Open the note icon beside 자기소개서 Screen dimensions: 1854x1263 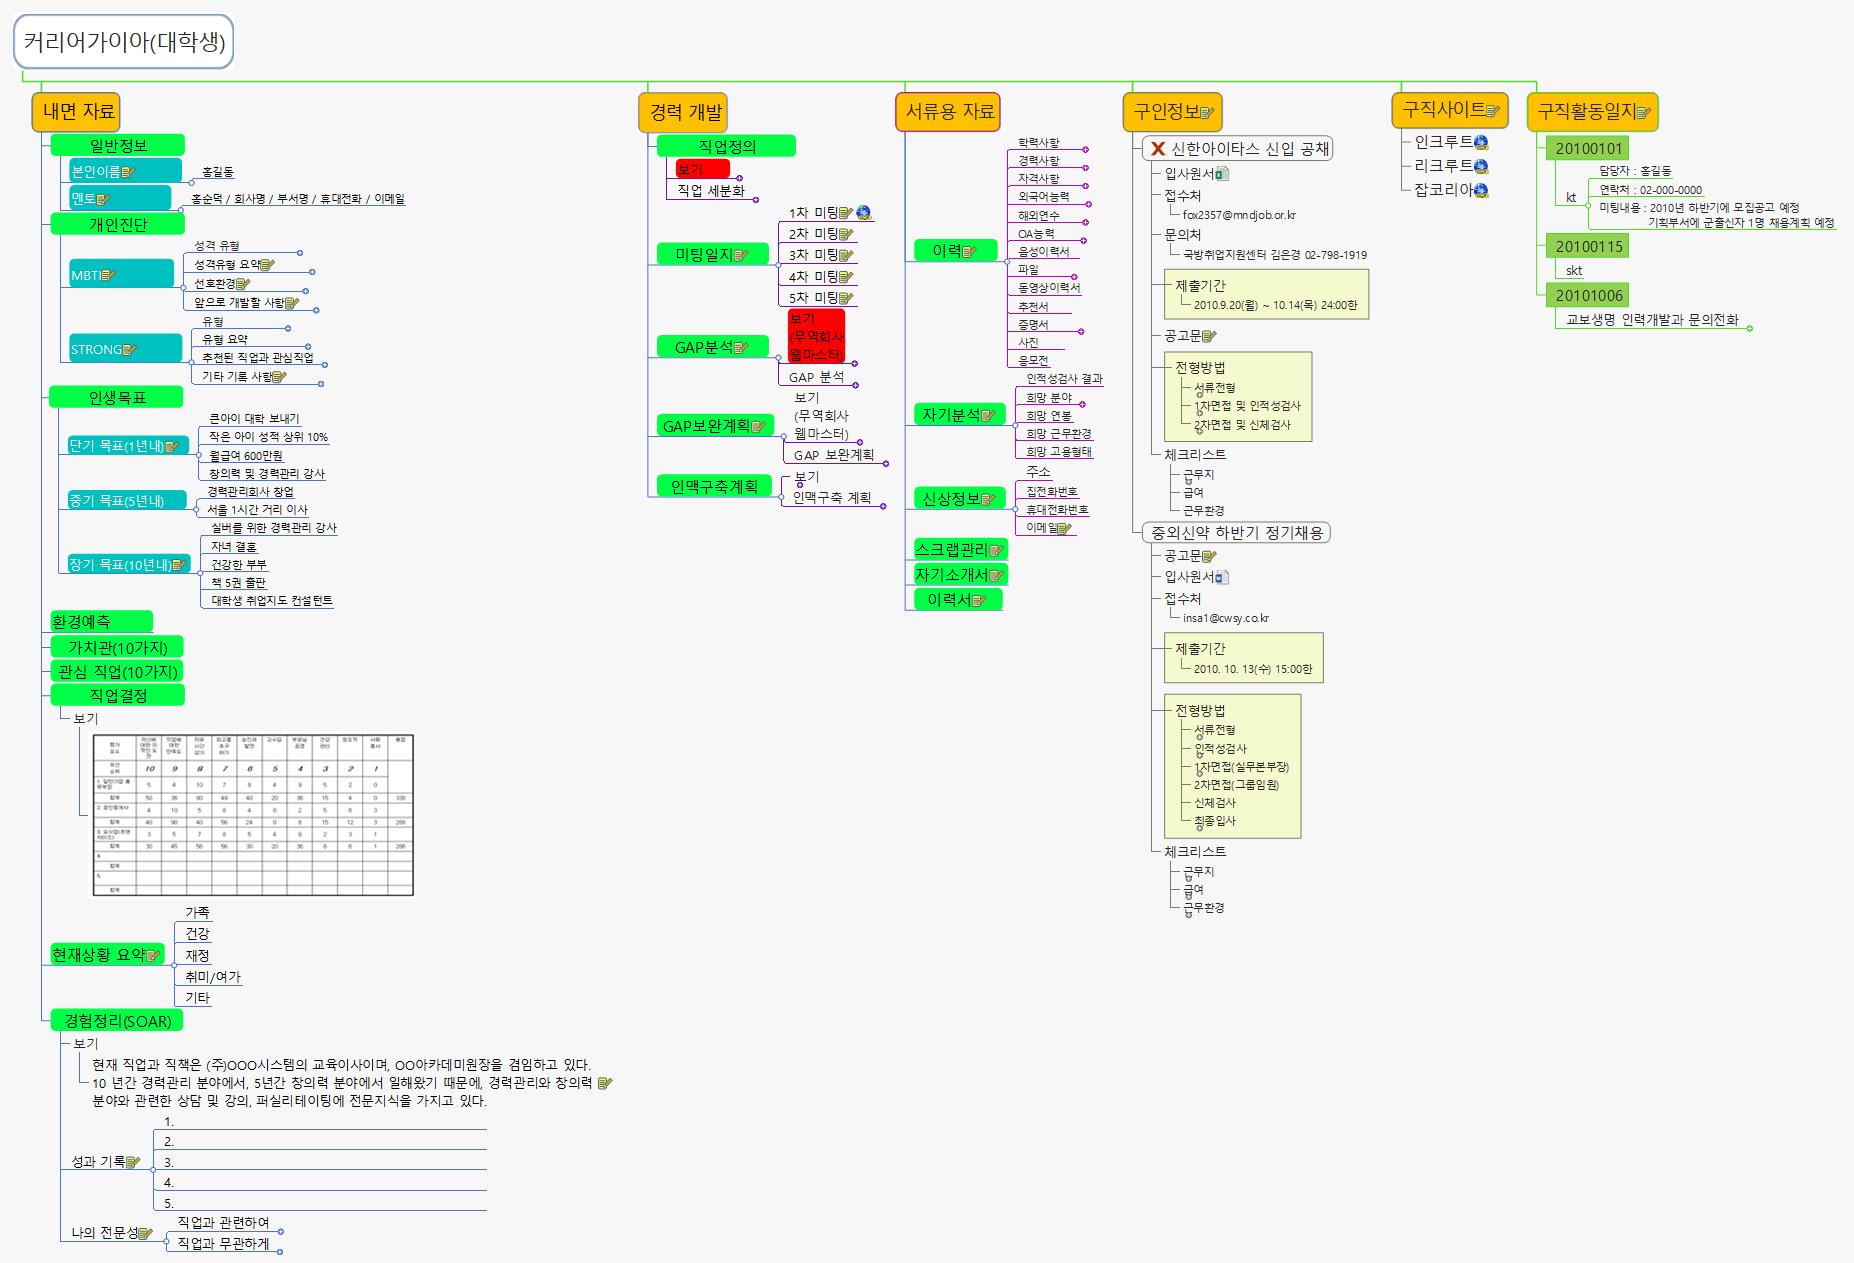[x=997, y=575]
